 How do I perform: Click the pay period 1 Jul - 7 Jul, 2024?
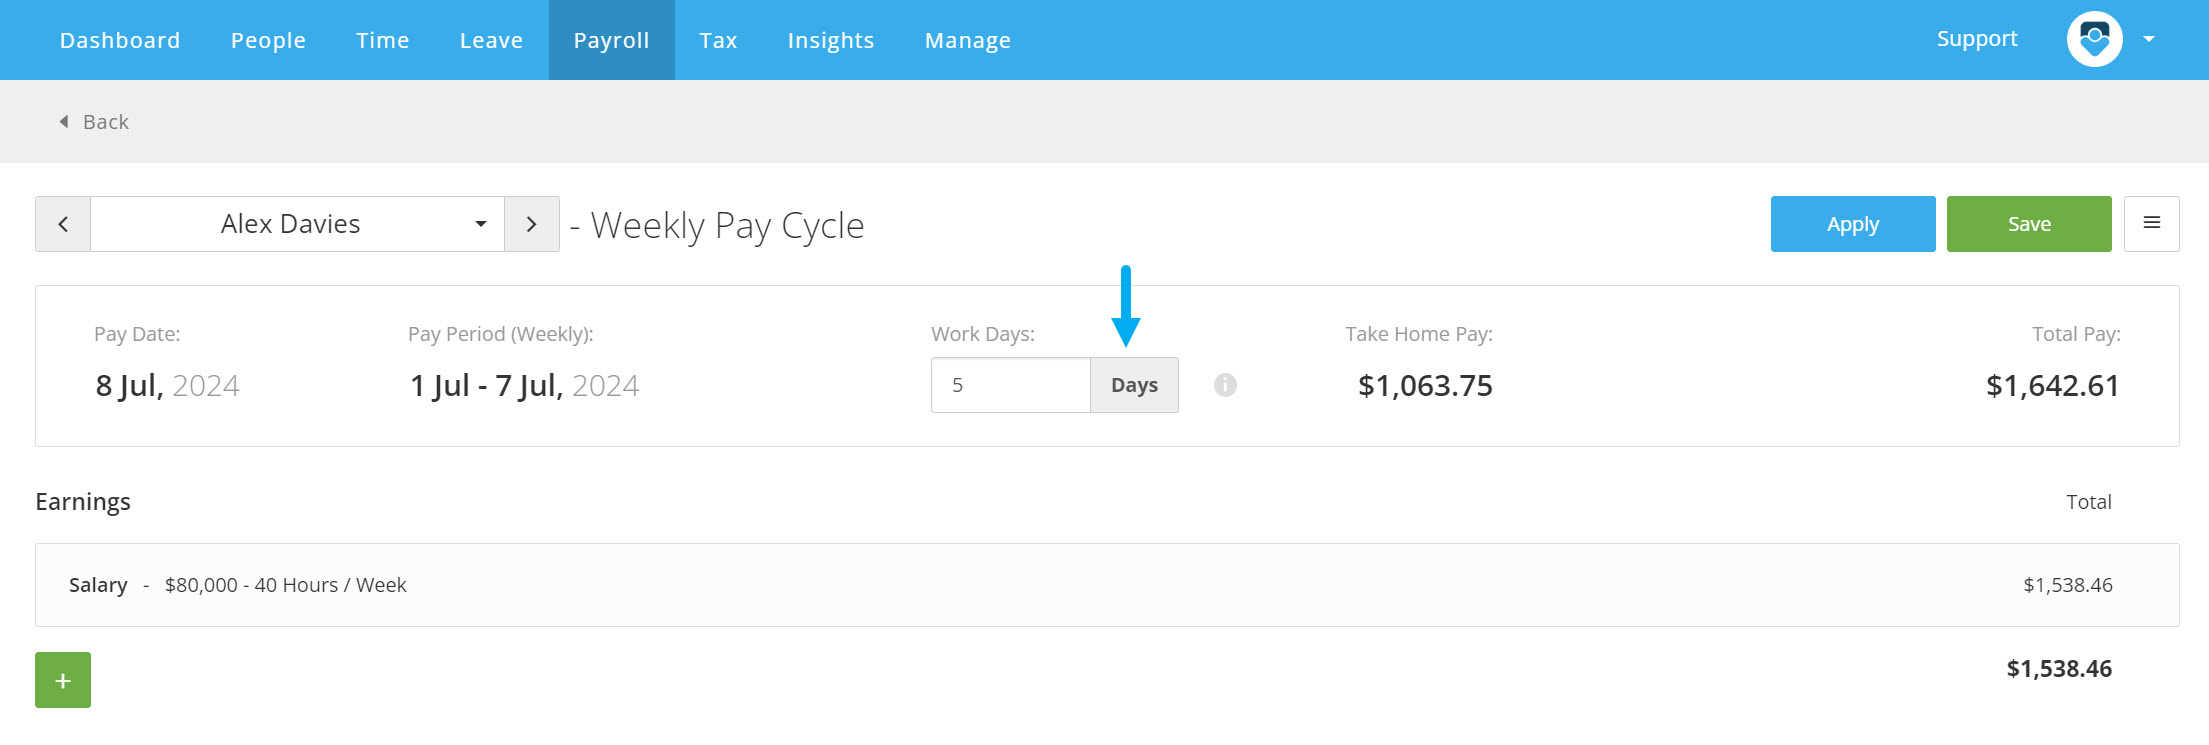[x=524, y=386]
